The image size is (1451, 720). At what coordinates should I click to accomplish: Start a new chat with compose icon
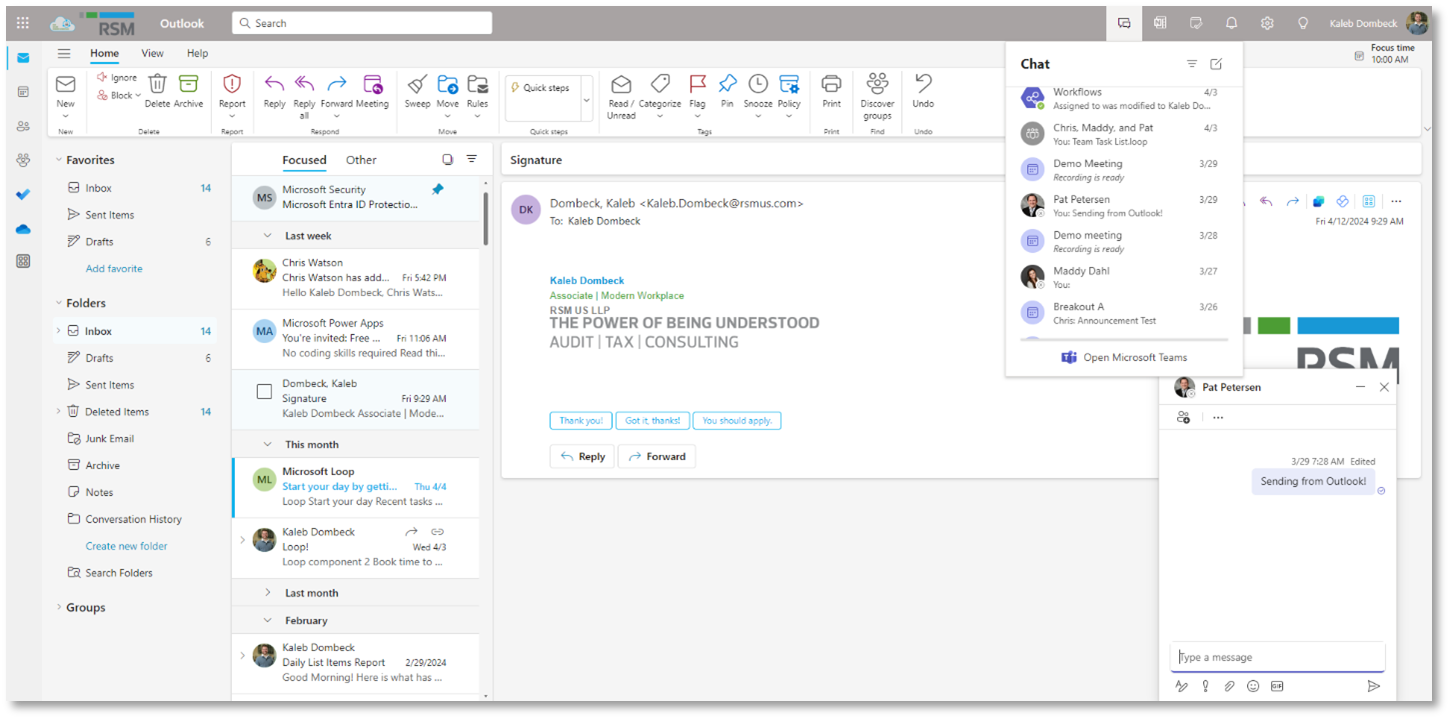tap(1216, 64)
